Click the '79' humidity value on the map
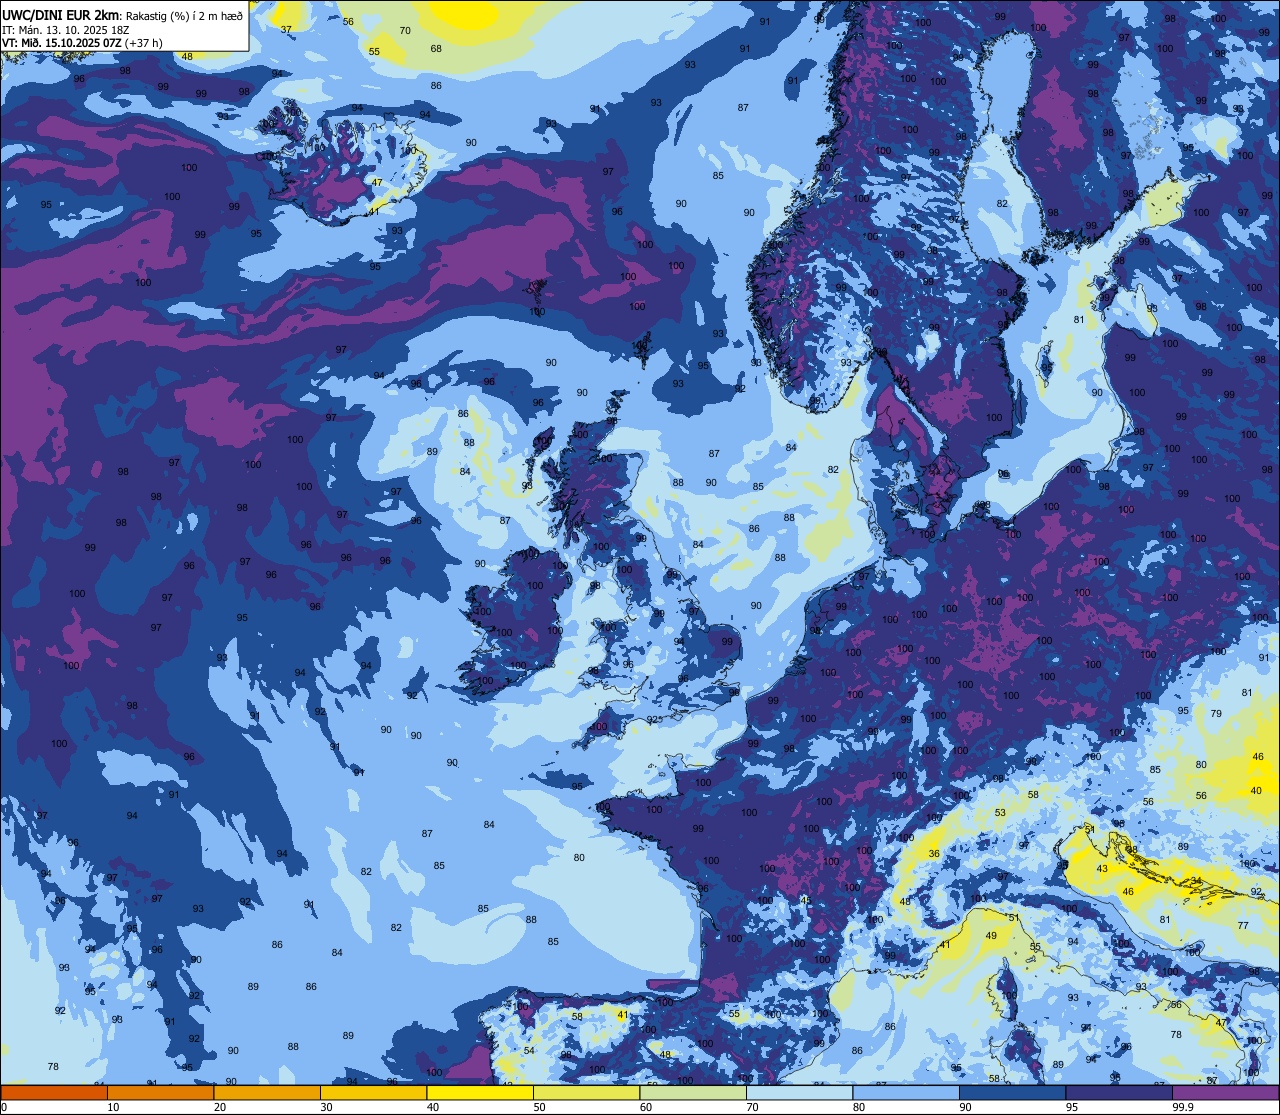This screenshot has width=1280, height=1115. click(x=1216, y=714)
